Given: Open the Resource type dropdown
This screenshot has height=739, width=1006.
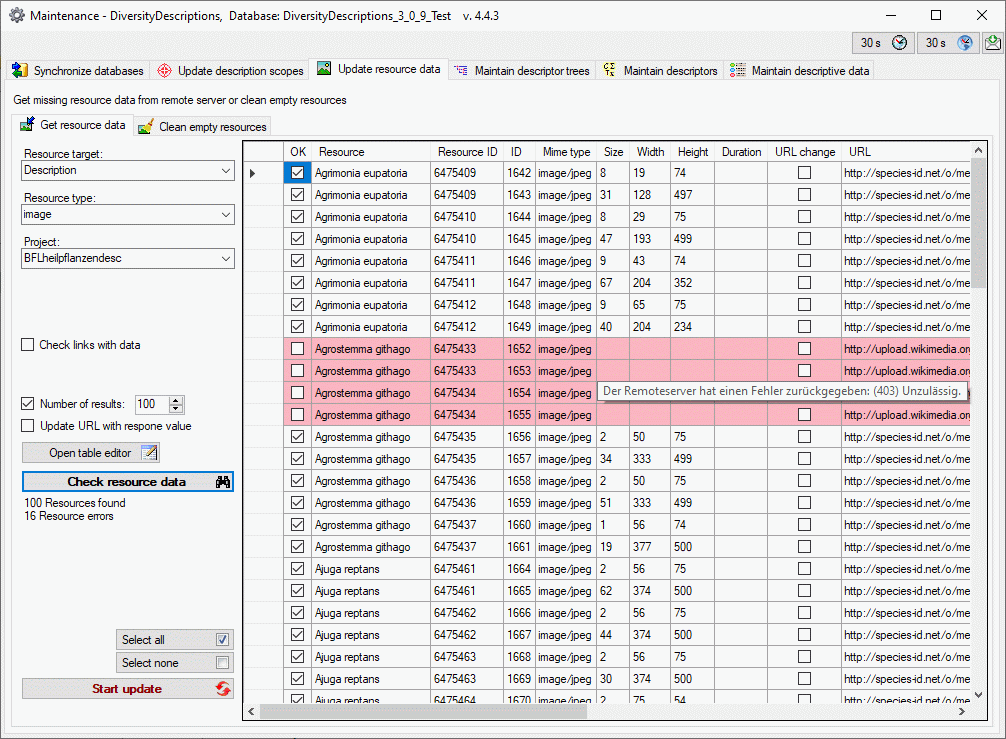Looking at the screenshot, I should click(225, 215).
